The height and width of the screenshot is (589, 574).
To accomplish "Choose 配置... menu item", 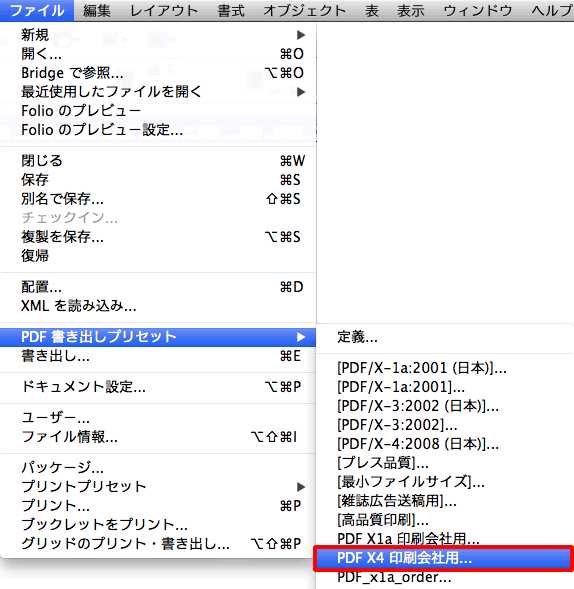I will [x=158, y=287].
